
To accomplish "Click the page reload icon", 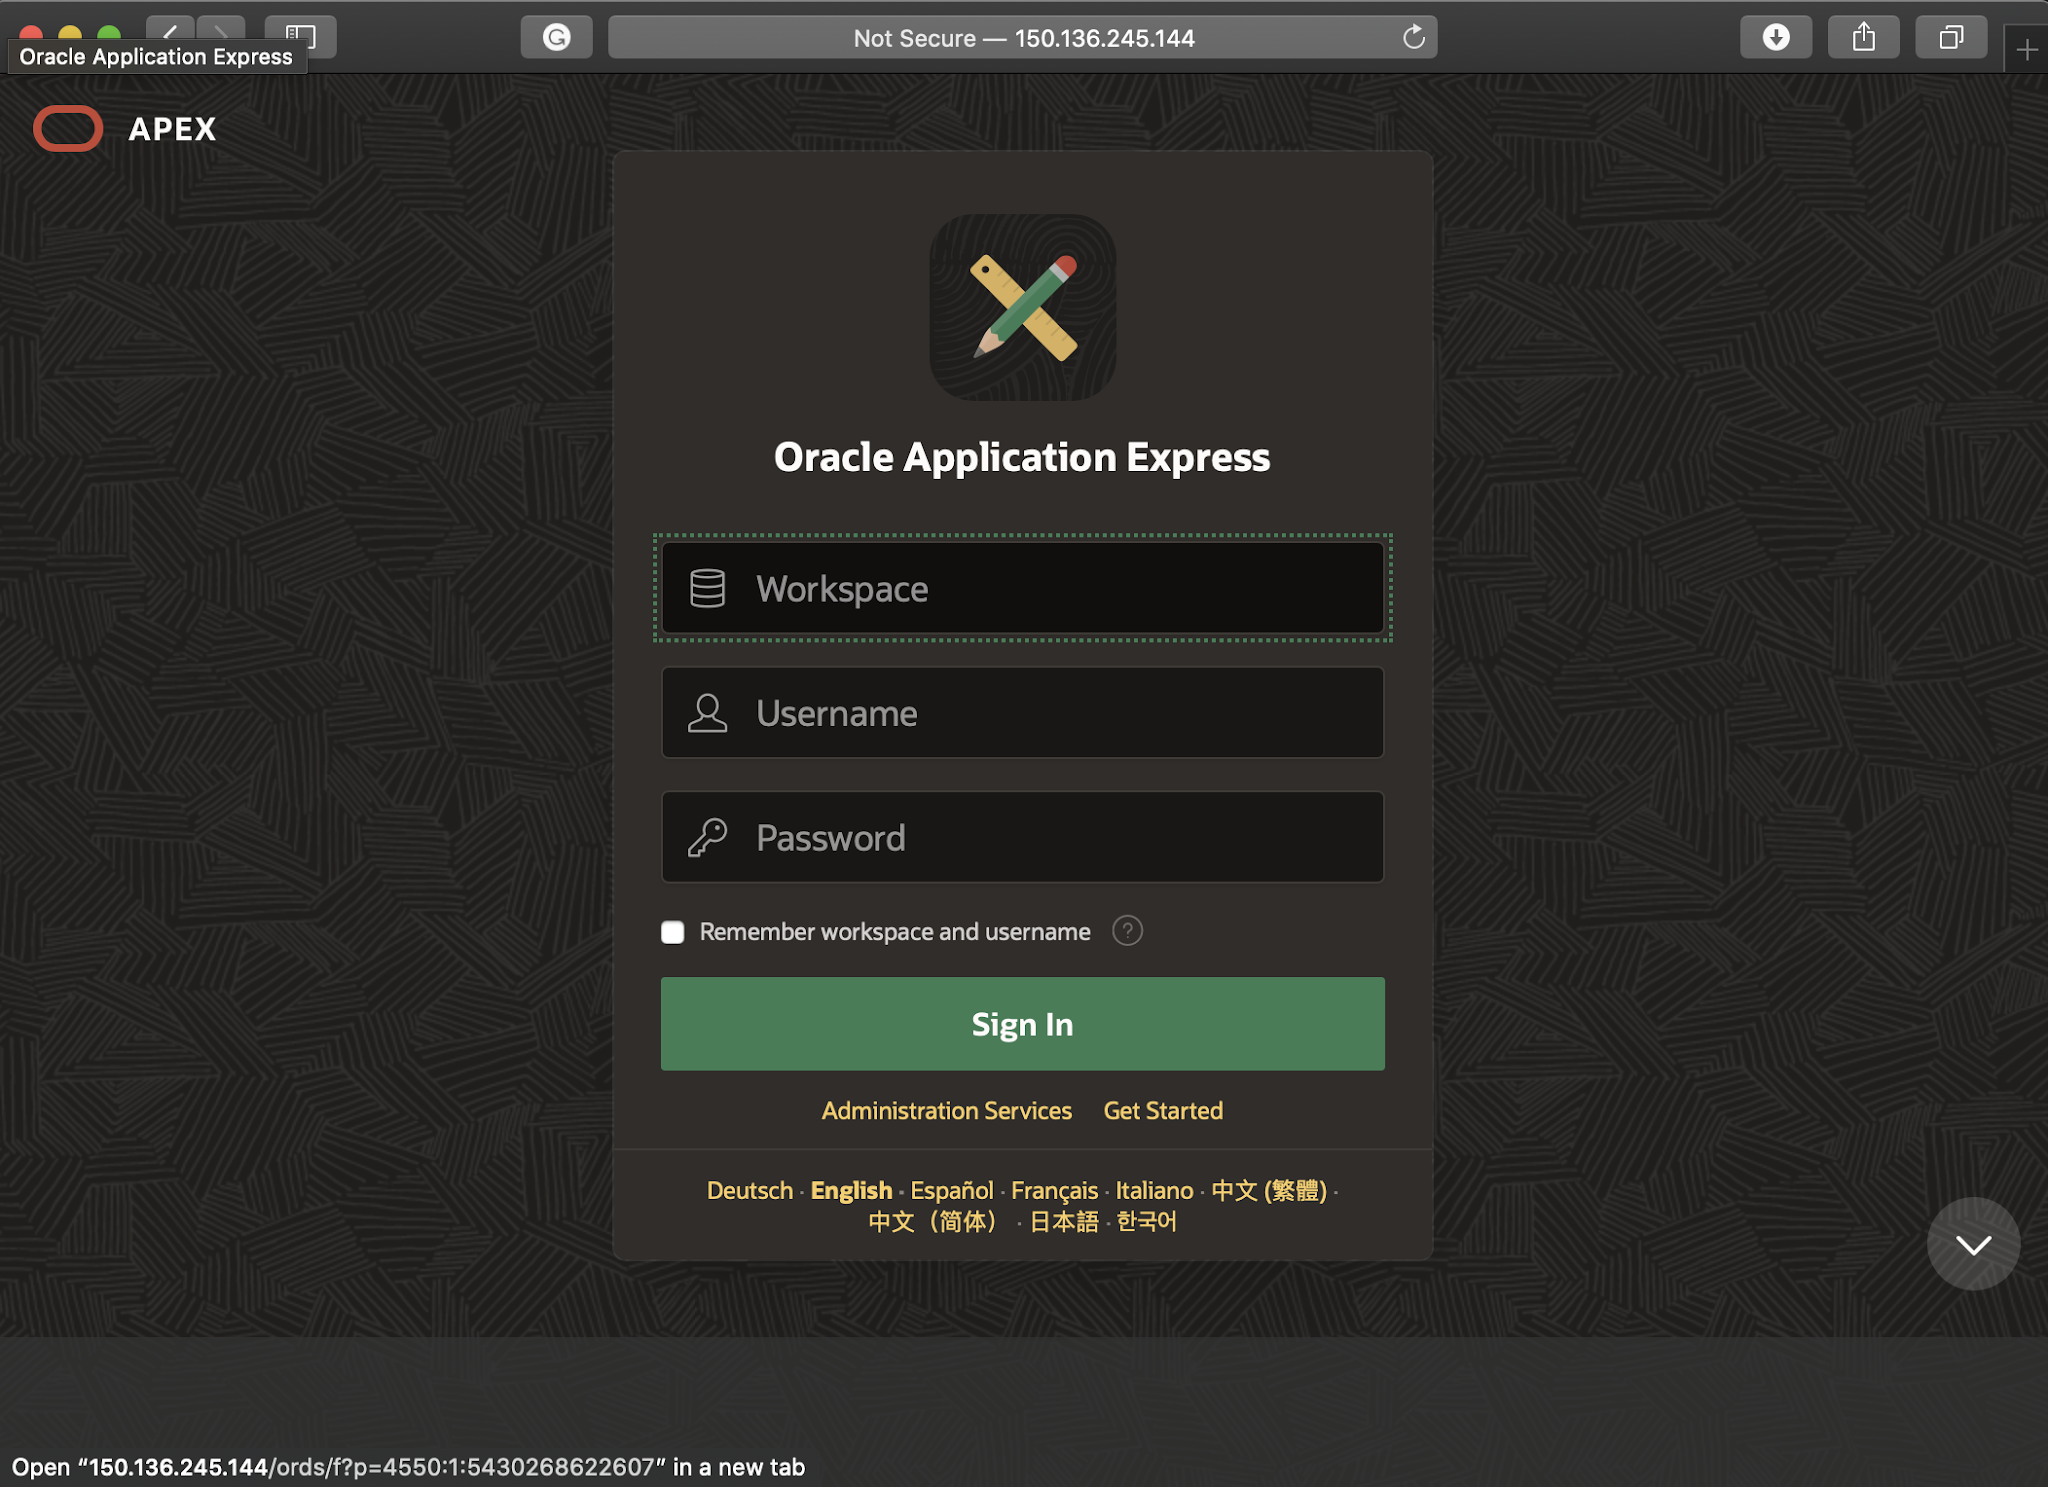I will [1413, 38].
